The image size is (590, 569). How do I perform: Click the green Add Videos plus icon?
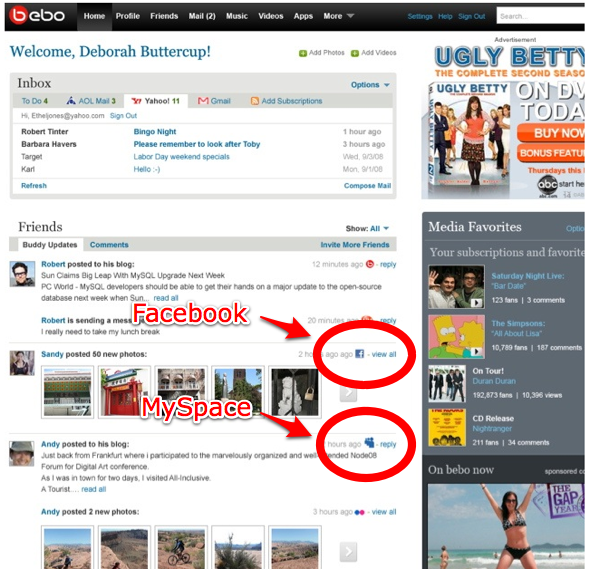pos(354,53)
